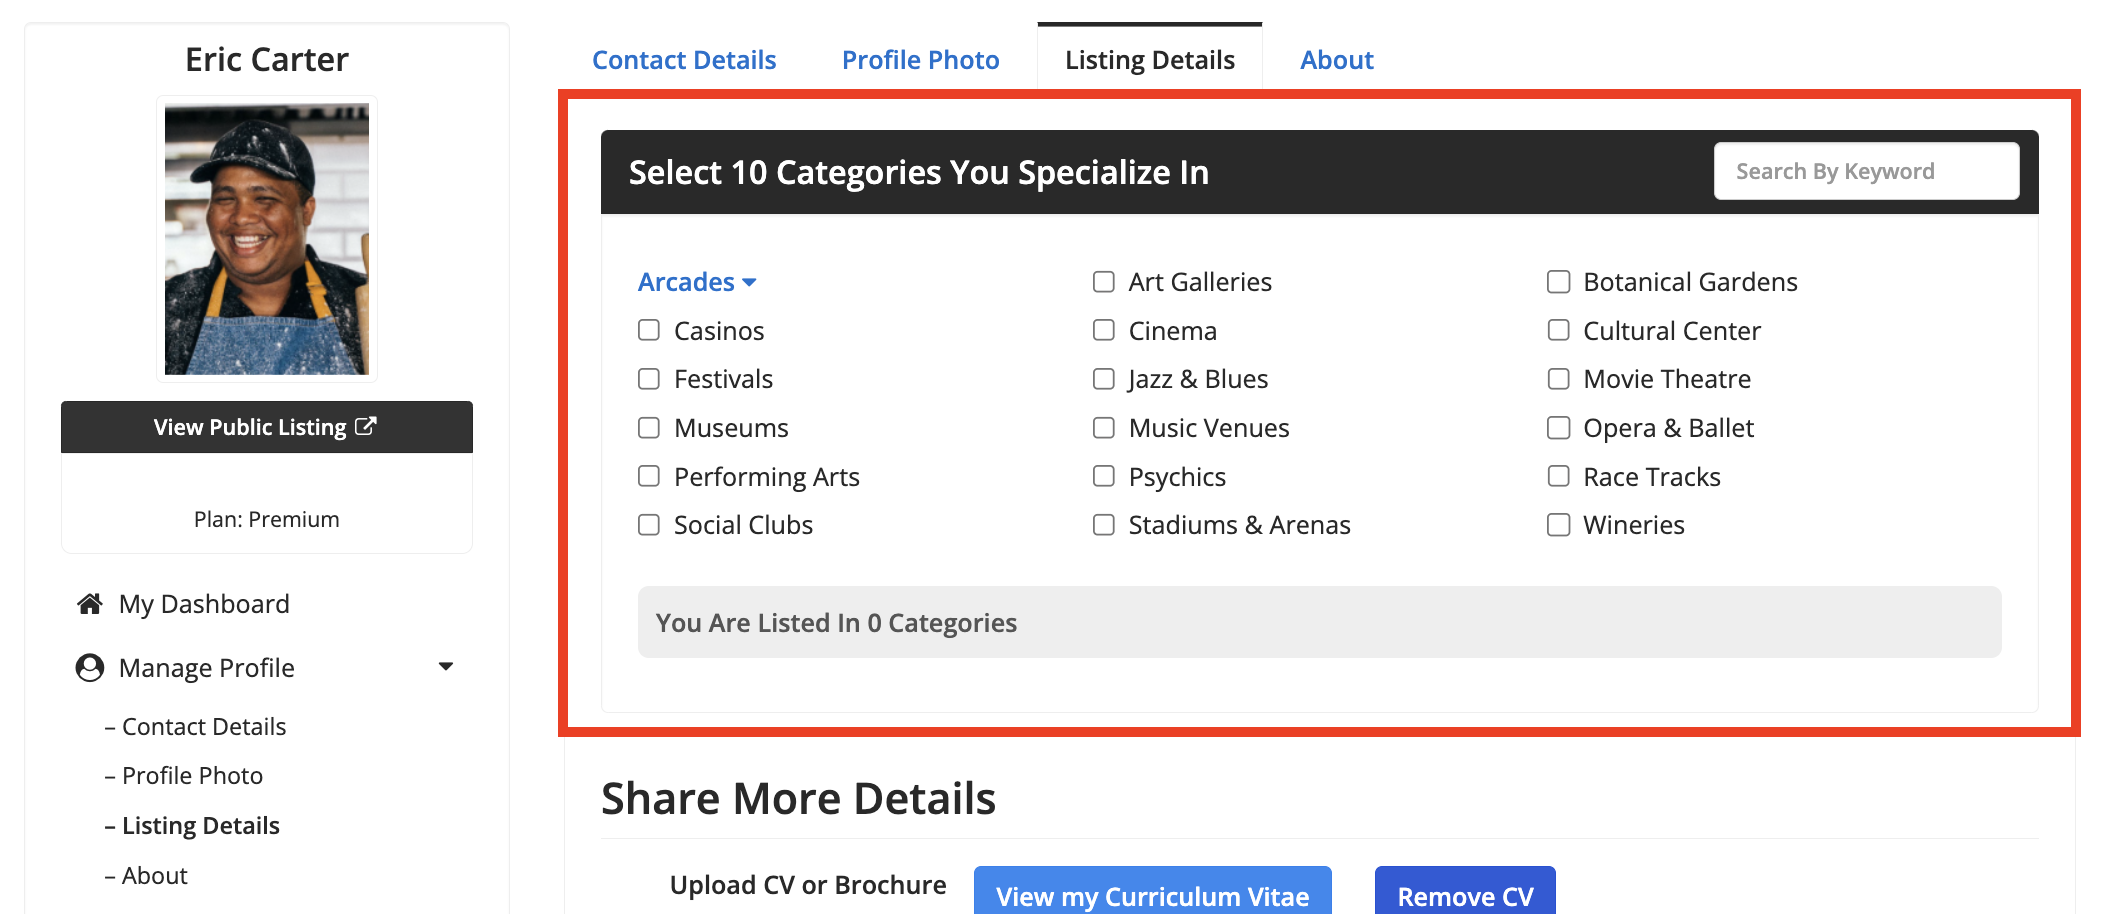This screenshot has width=2110, height=914.
Task: Expand the Arcades category dropdown
Action: tap(697, 282)
